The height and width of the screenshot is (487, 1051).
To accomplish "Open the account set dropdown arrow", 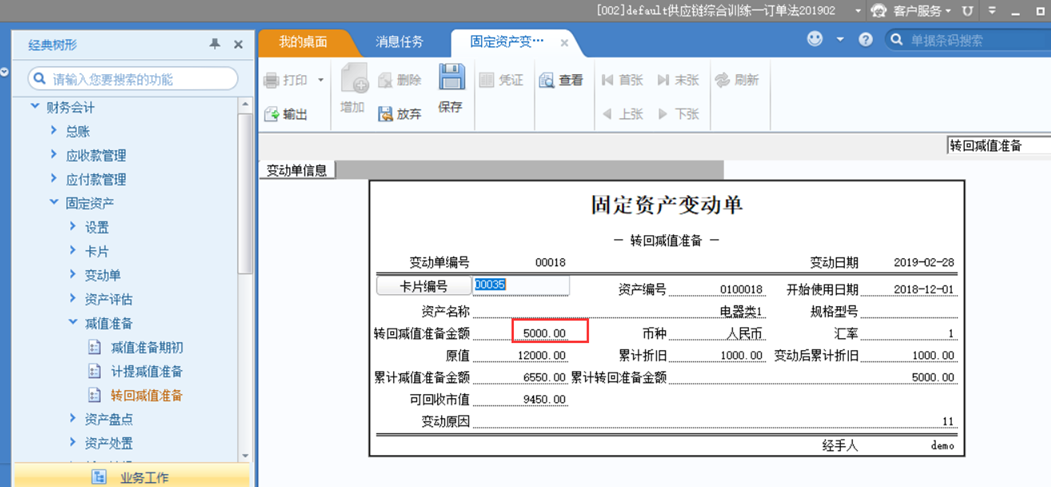I will pos(858,11).
